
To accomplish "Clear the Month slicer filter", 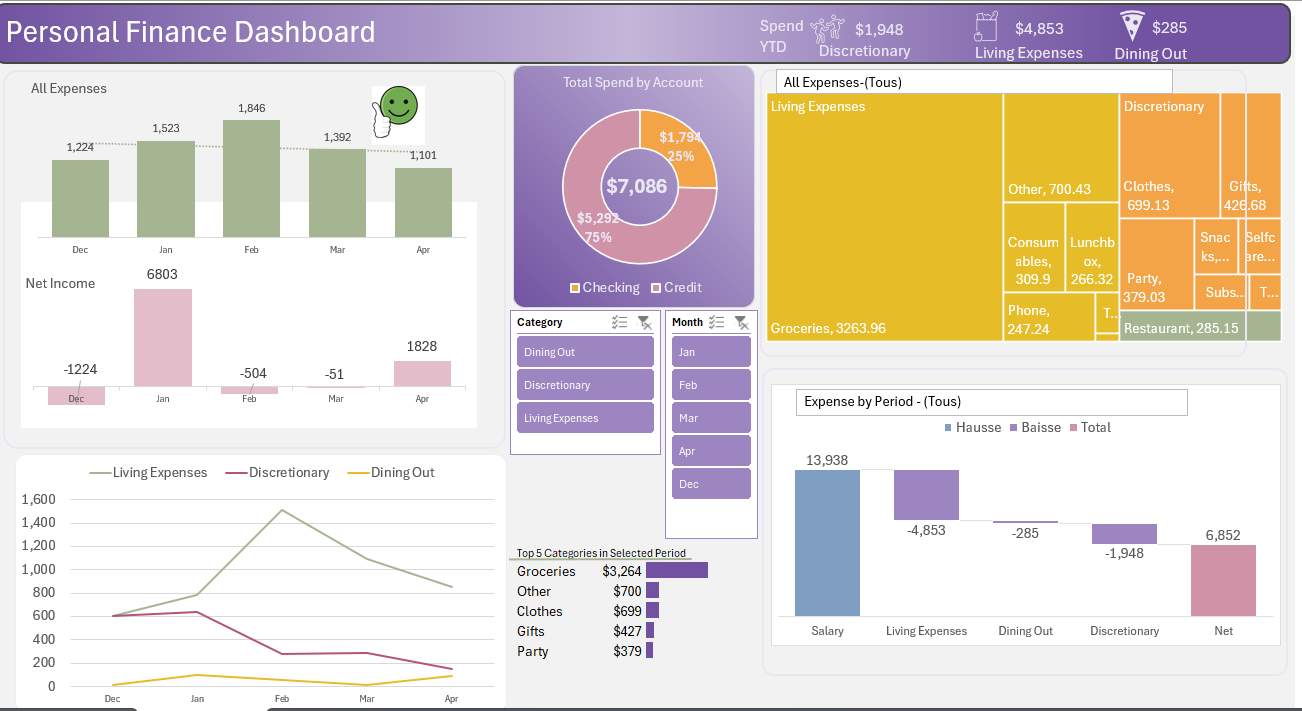I will pos(741,322).
